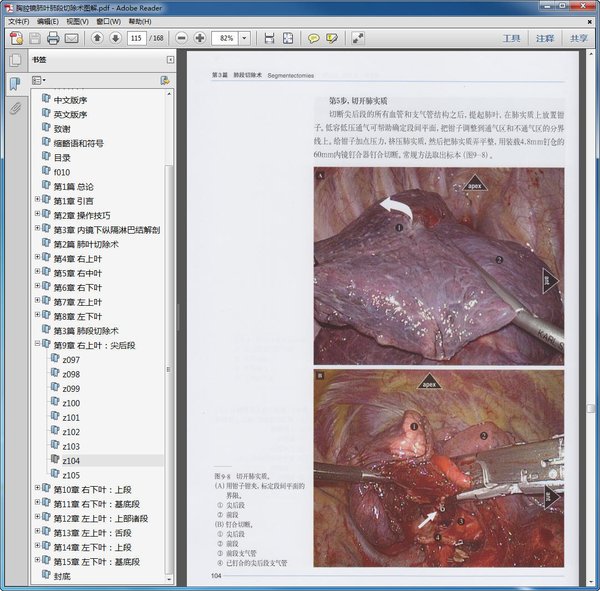Expand 第2章 操作技巧 bookmark
This screenshot has height=591, width=600.
click(38, 214)
